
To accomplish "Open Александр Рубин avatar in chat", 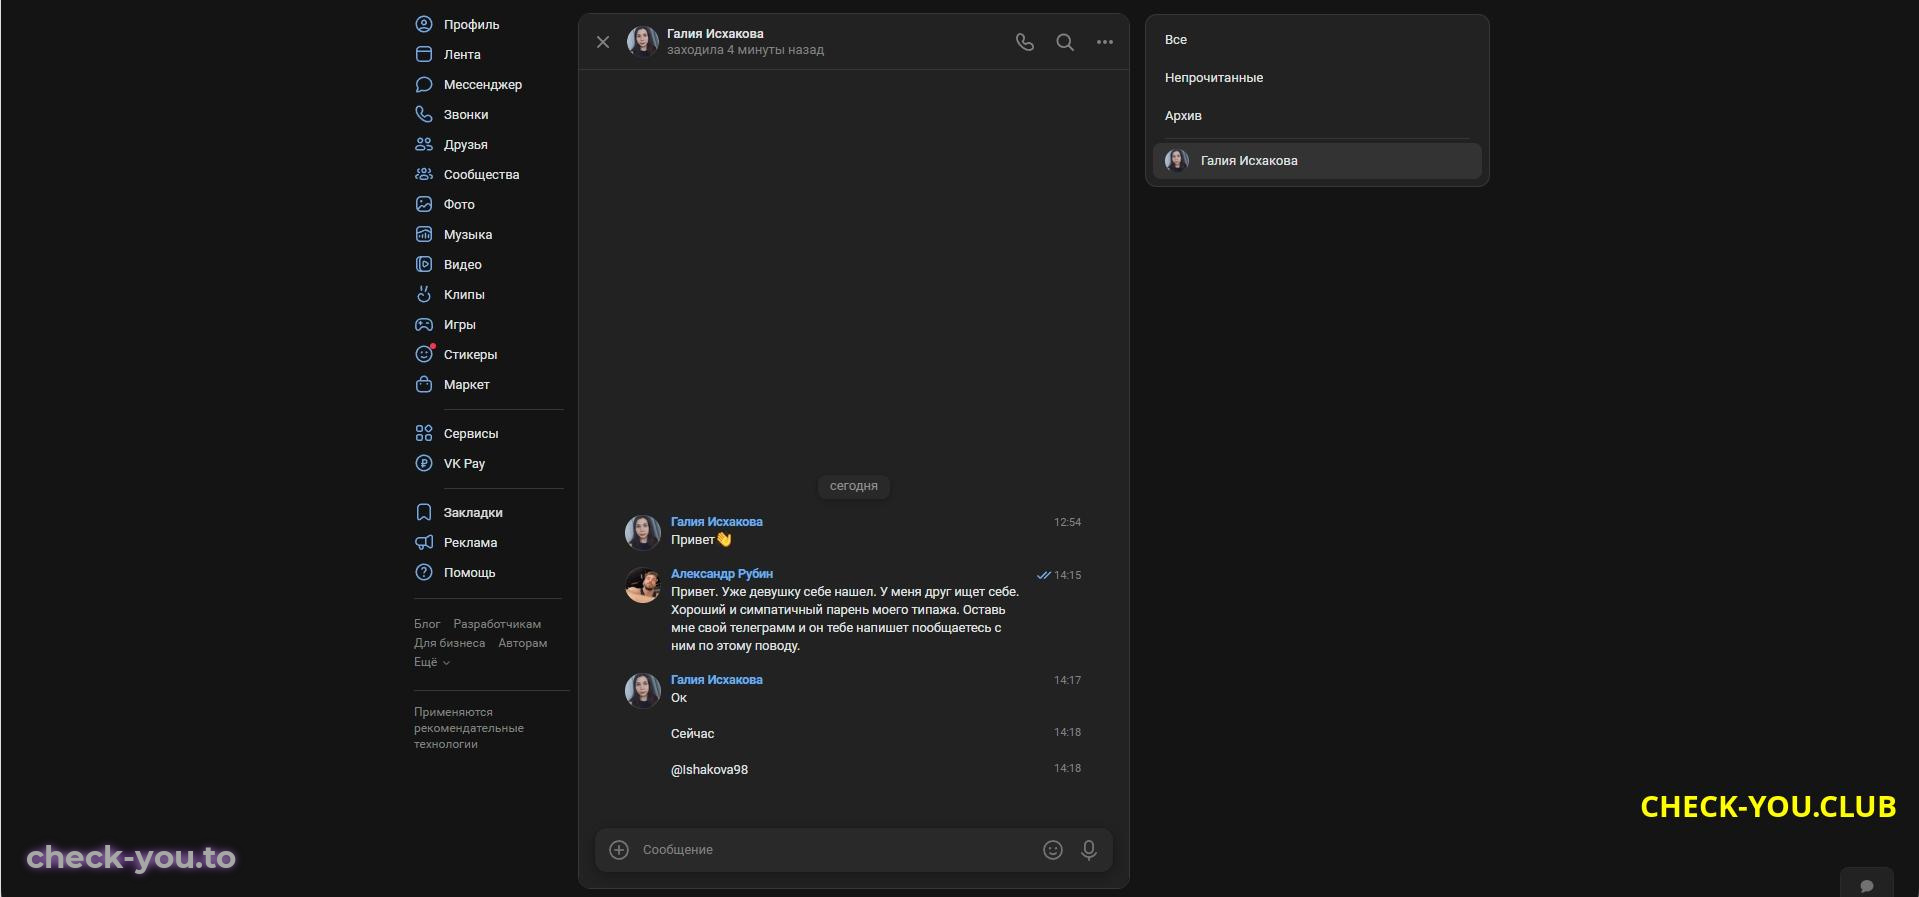I will 643,585.
